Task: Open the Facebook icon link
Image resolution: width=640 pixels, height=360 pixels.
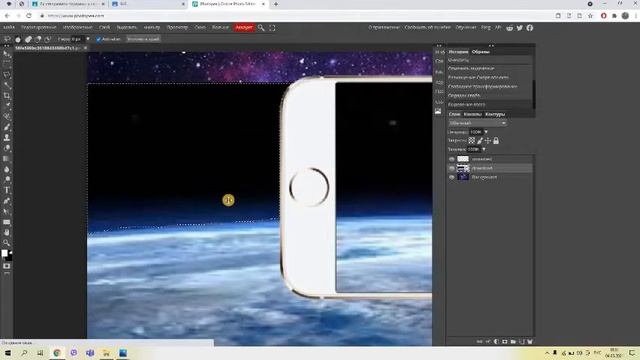Action: point(530,28)
